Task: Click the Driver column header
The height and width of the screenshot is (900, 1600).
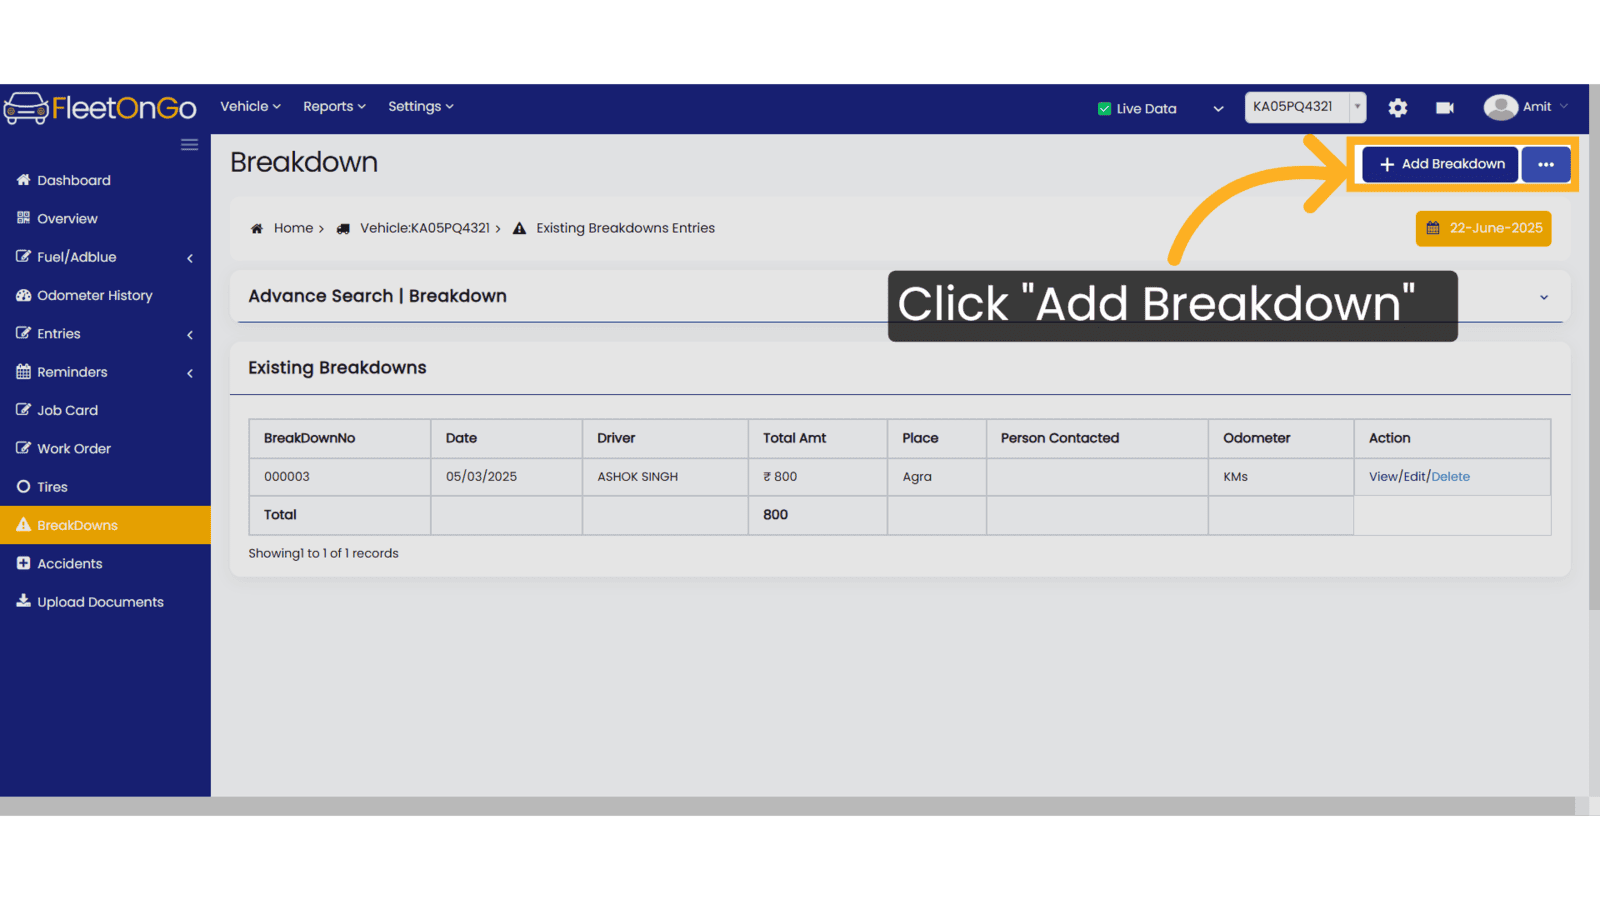Action: coord(665,438)
